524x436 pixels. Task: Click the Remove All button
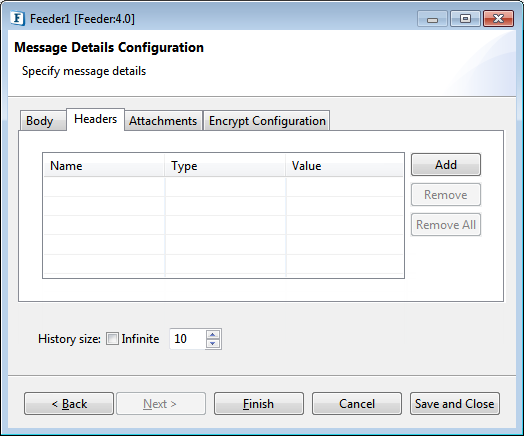(x=446, y=225)
